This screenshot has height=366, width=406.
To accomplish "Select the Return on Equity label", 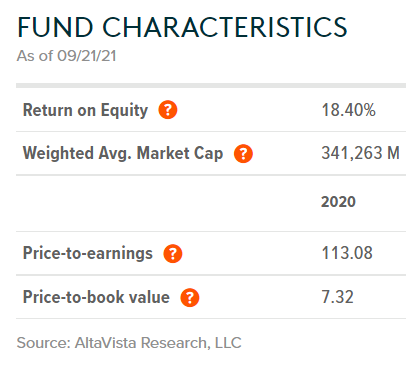I will (x=85, y=110).
